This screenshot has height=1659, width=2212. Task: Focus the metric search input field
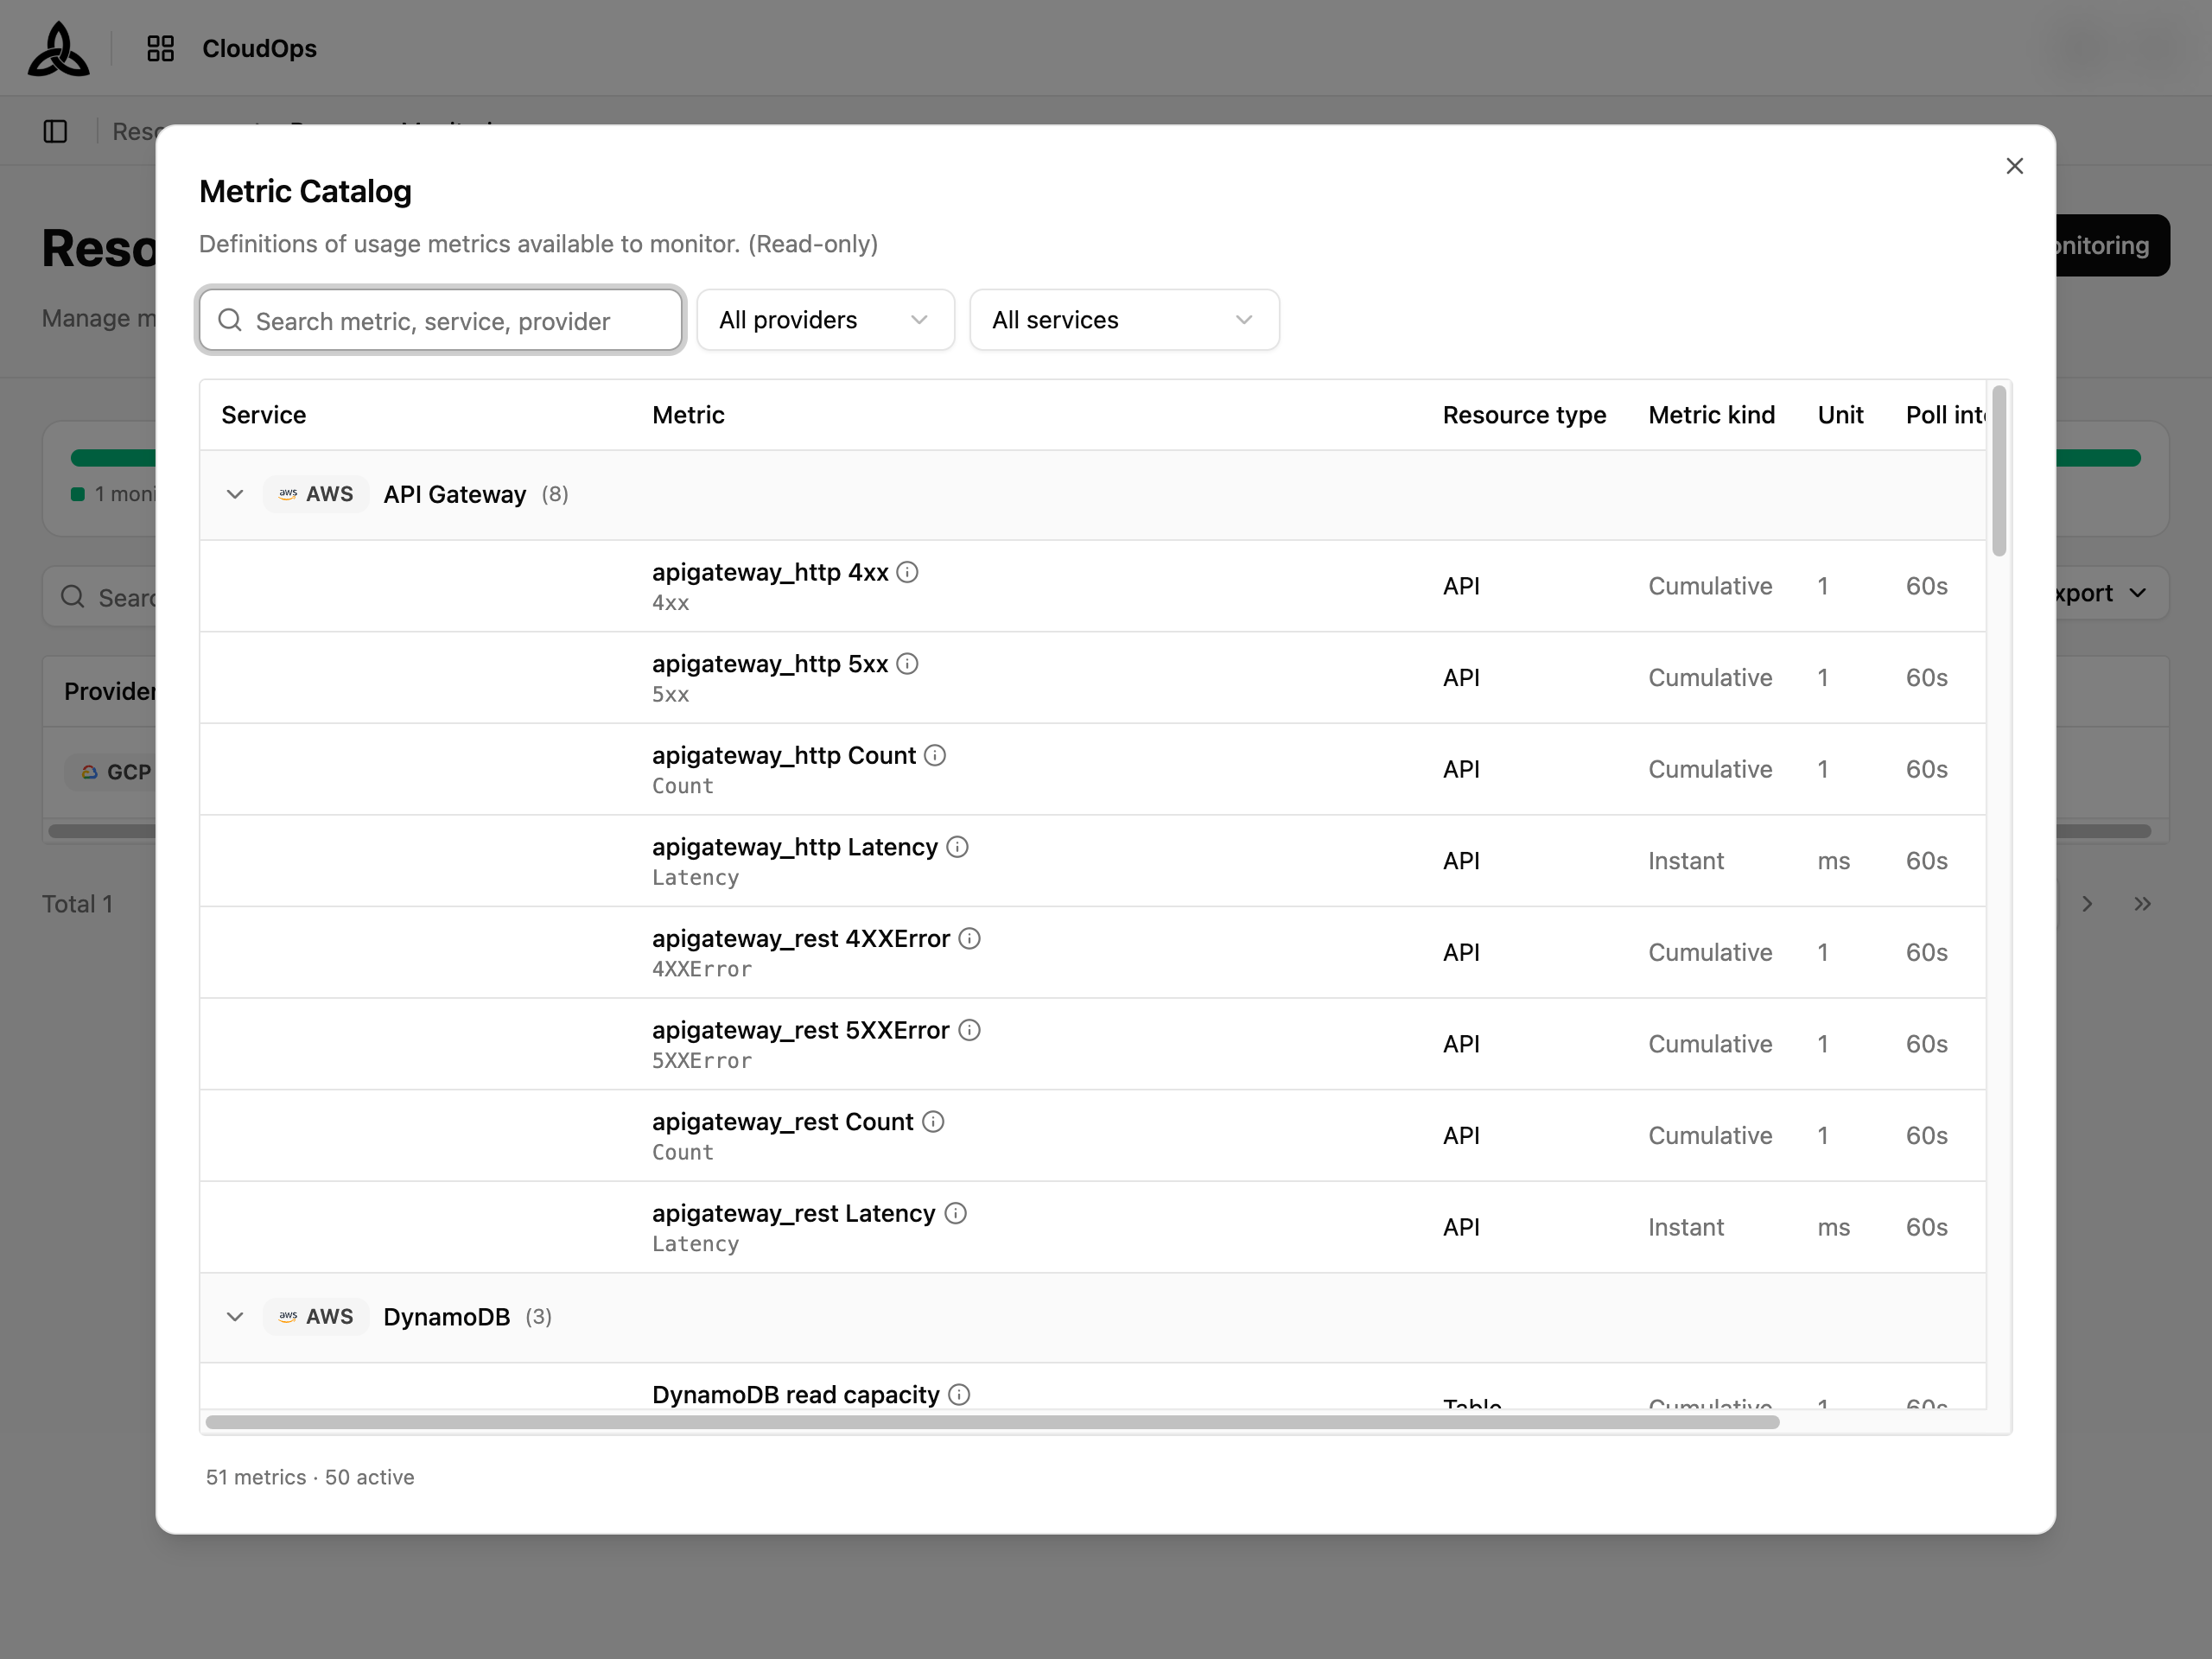[x=441, y=320]
